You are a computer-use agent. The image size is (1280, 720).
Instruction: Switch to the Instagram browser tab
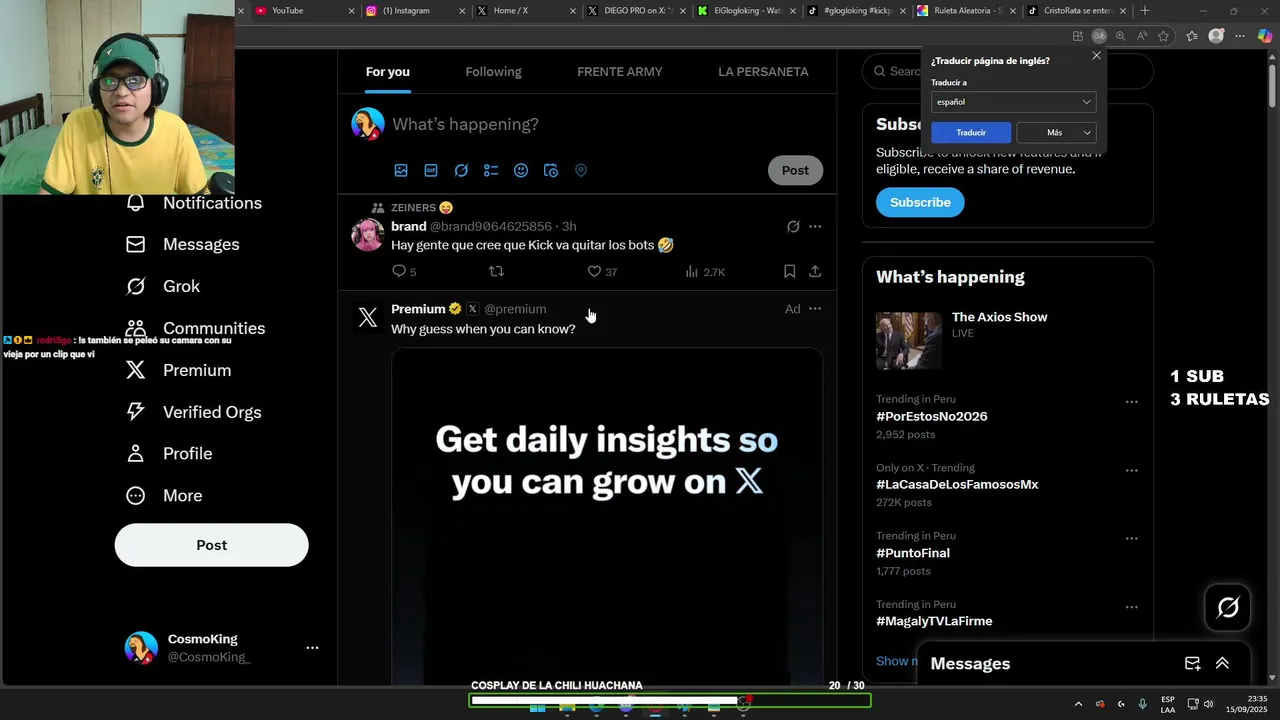click(414, 11)
